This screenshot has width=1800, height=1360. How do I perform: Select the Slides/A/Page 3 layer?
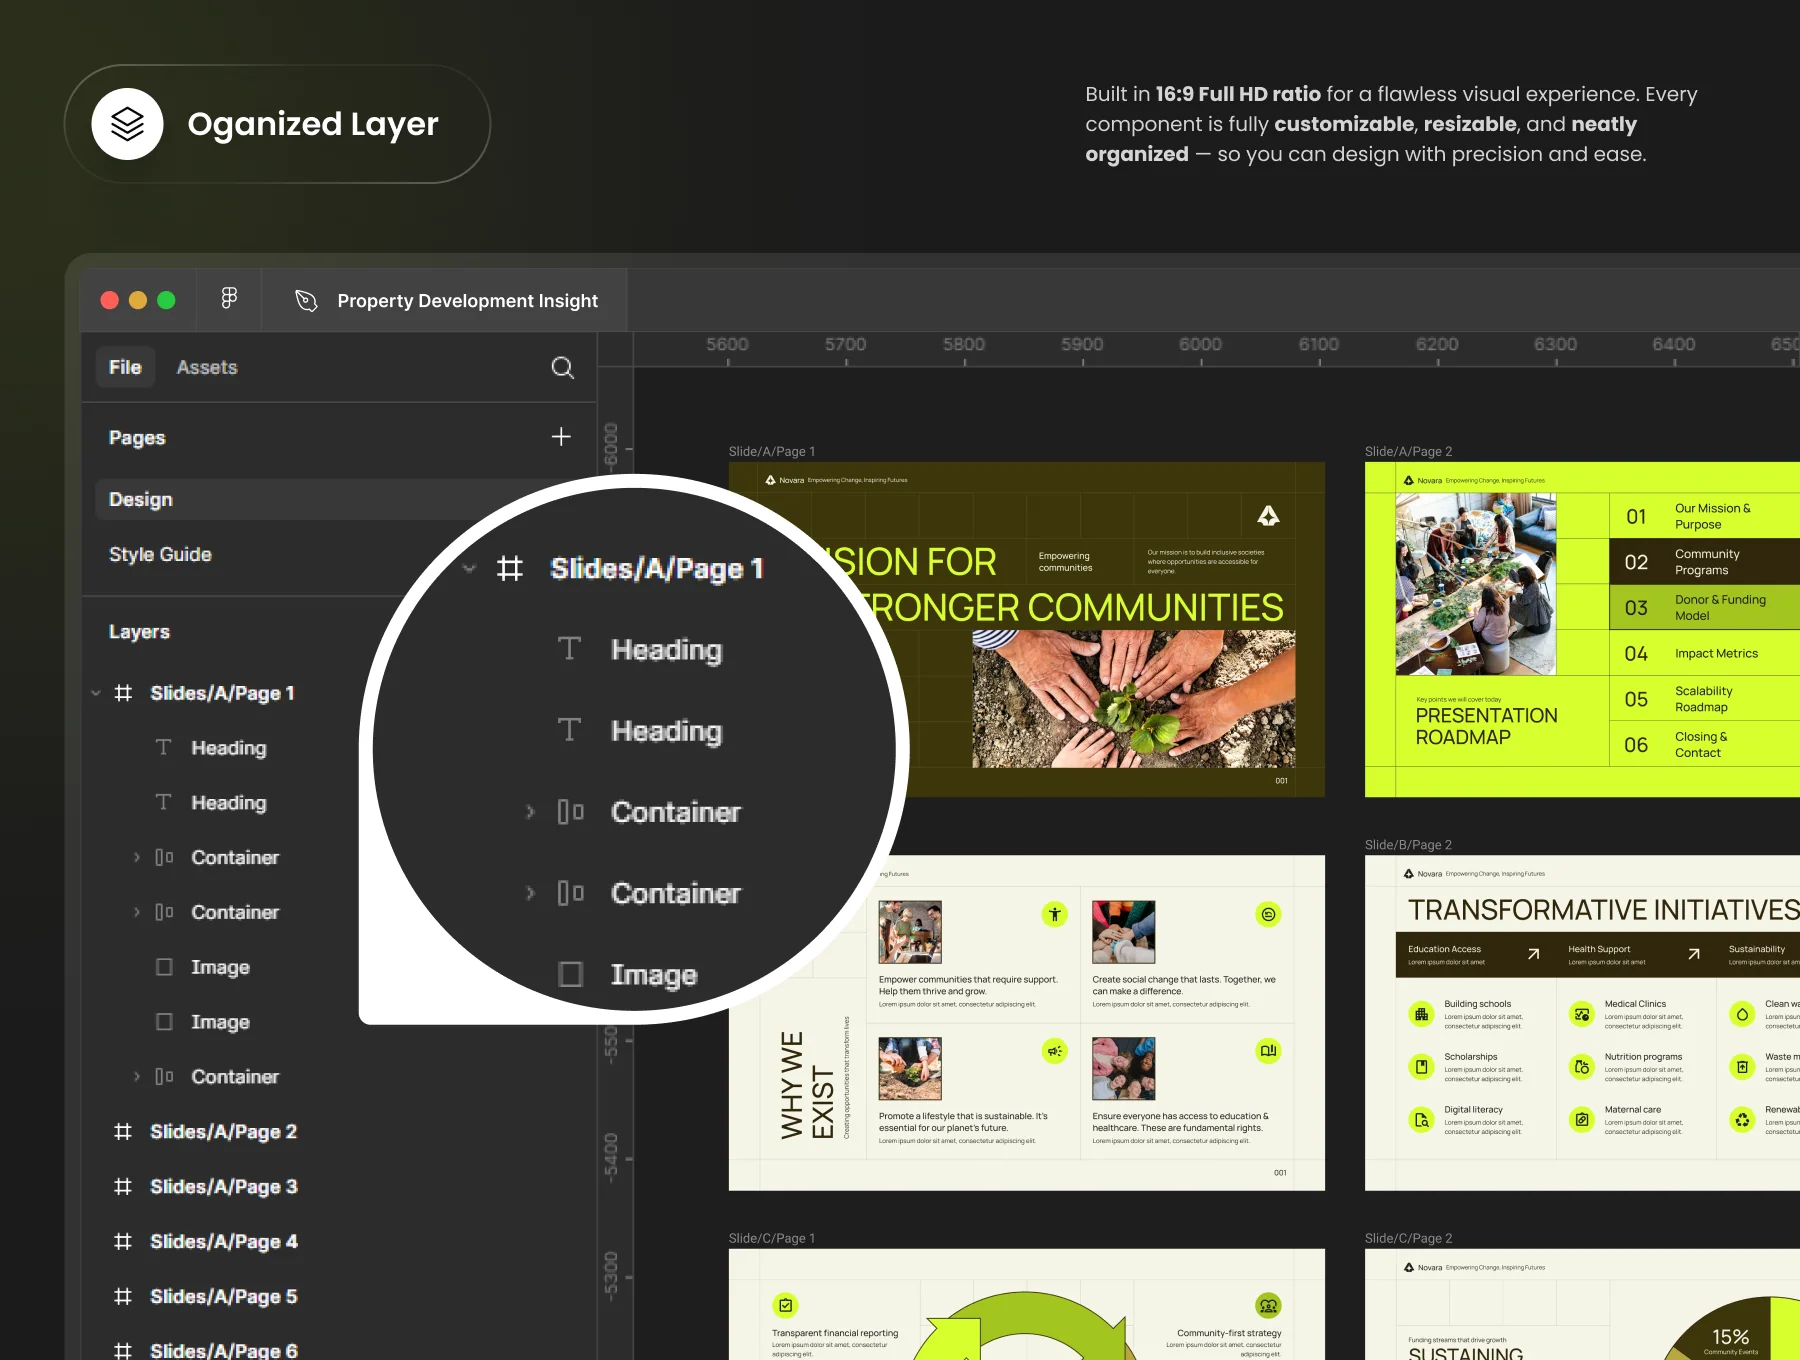(x=224, y=1186)
